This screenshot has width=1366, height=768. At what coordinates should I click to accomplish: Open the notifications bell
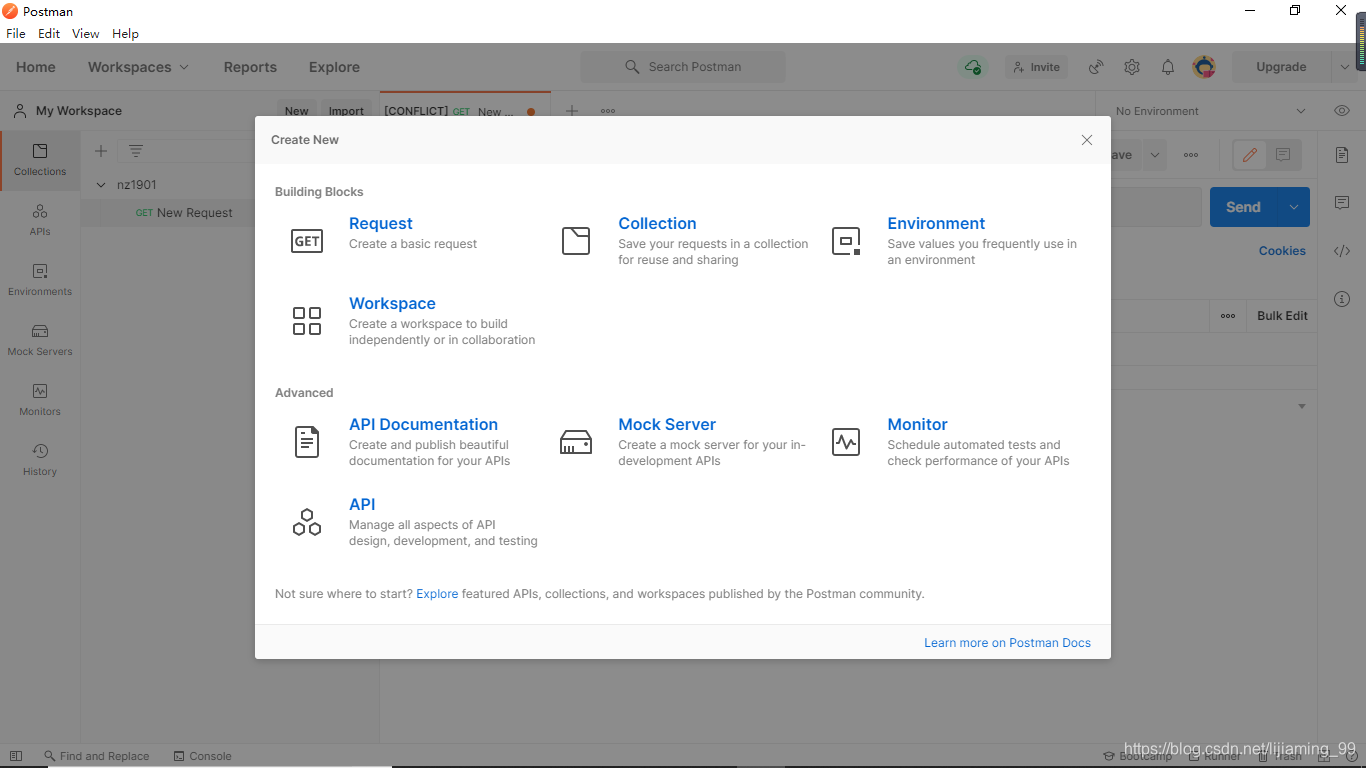[1168, 67]
